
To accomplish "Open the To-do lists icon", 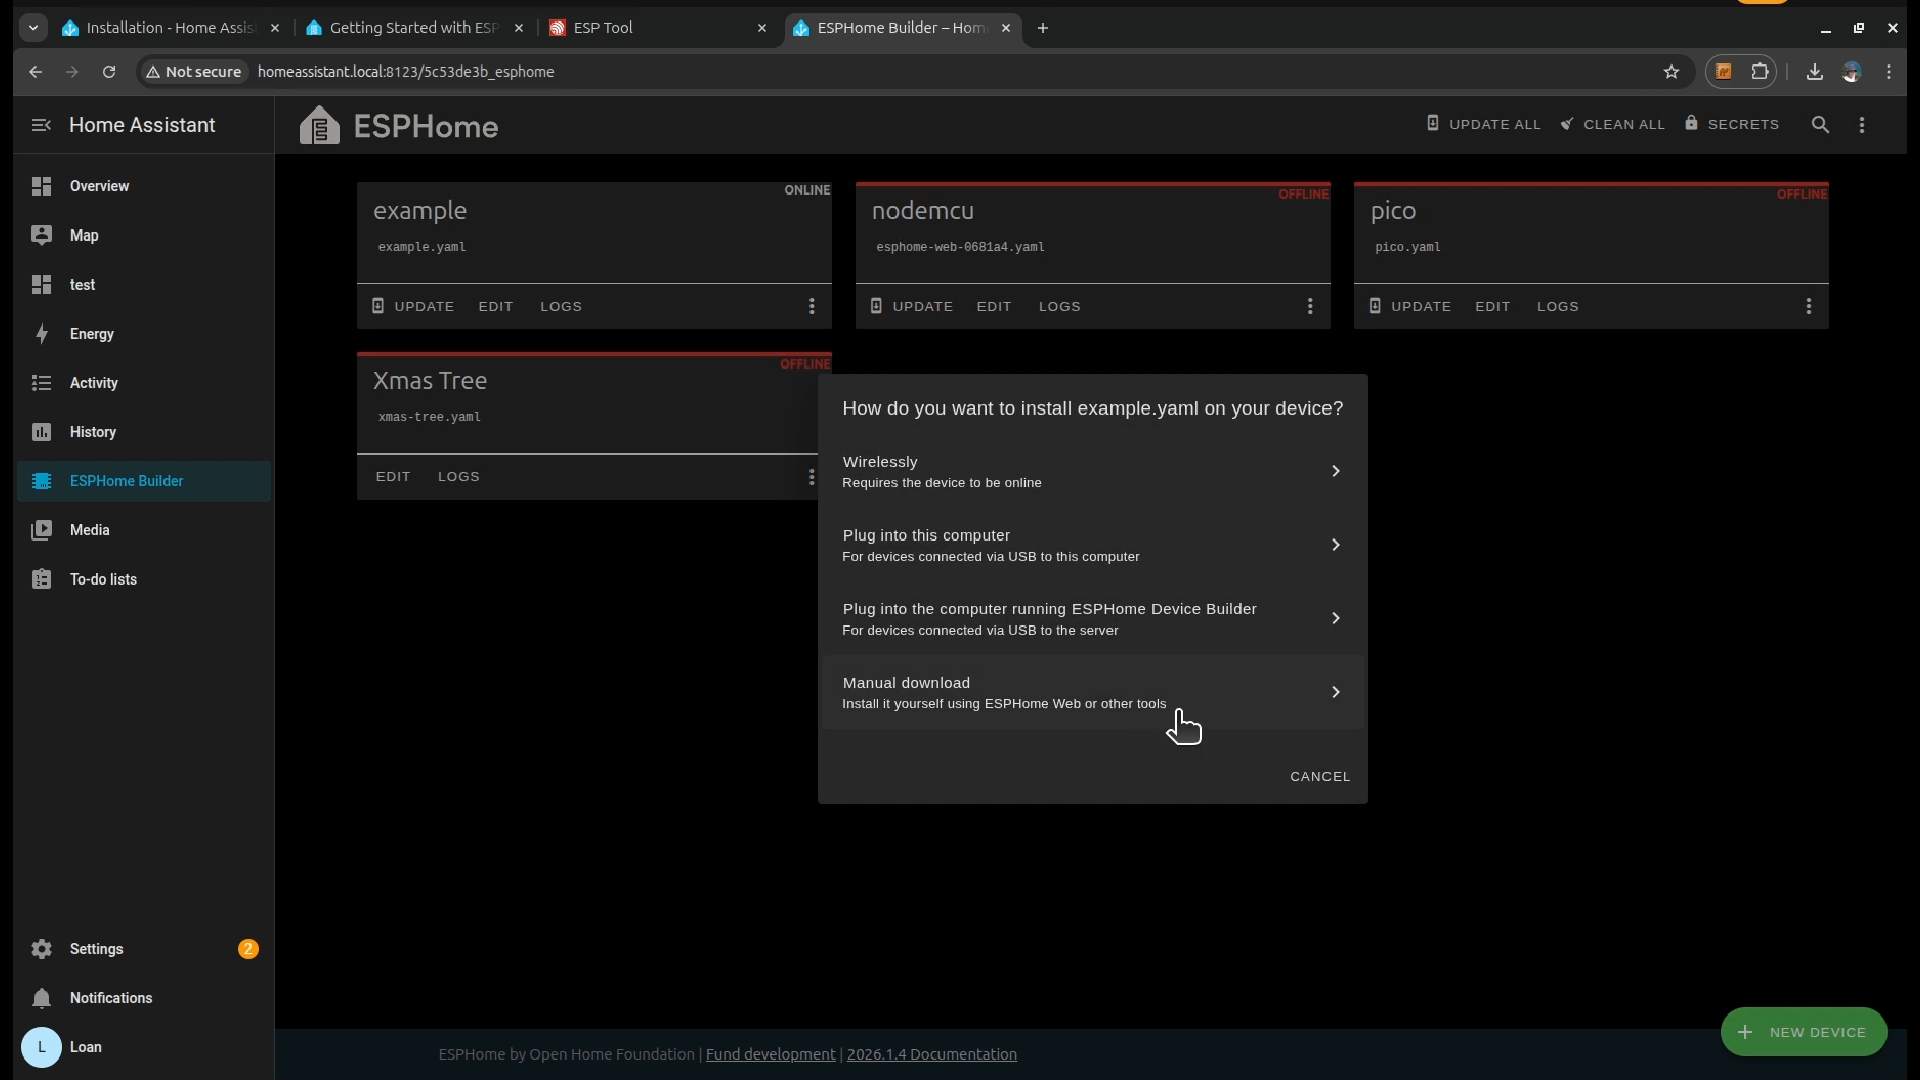I will click(41, 579).
